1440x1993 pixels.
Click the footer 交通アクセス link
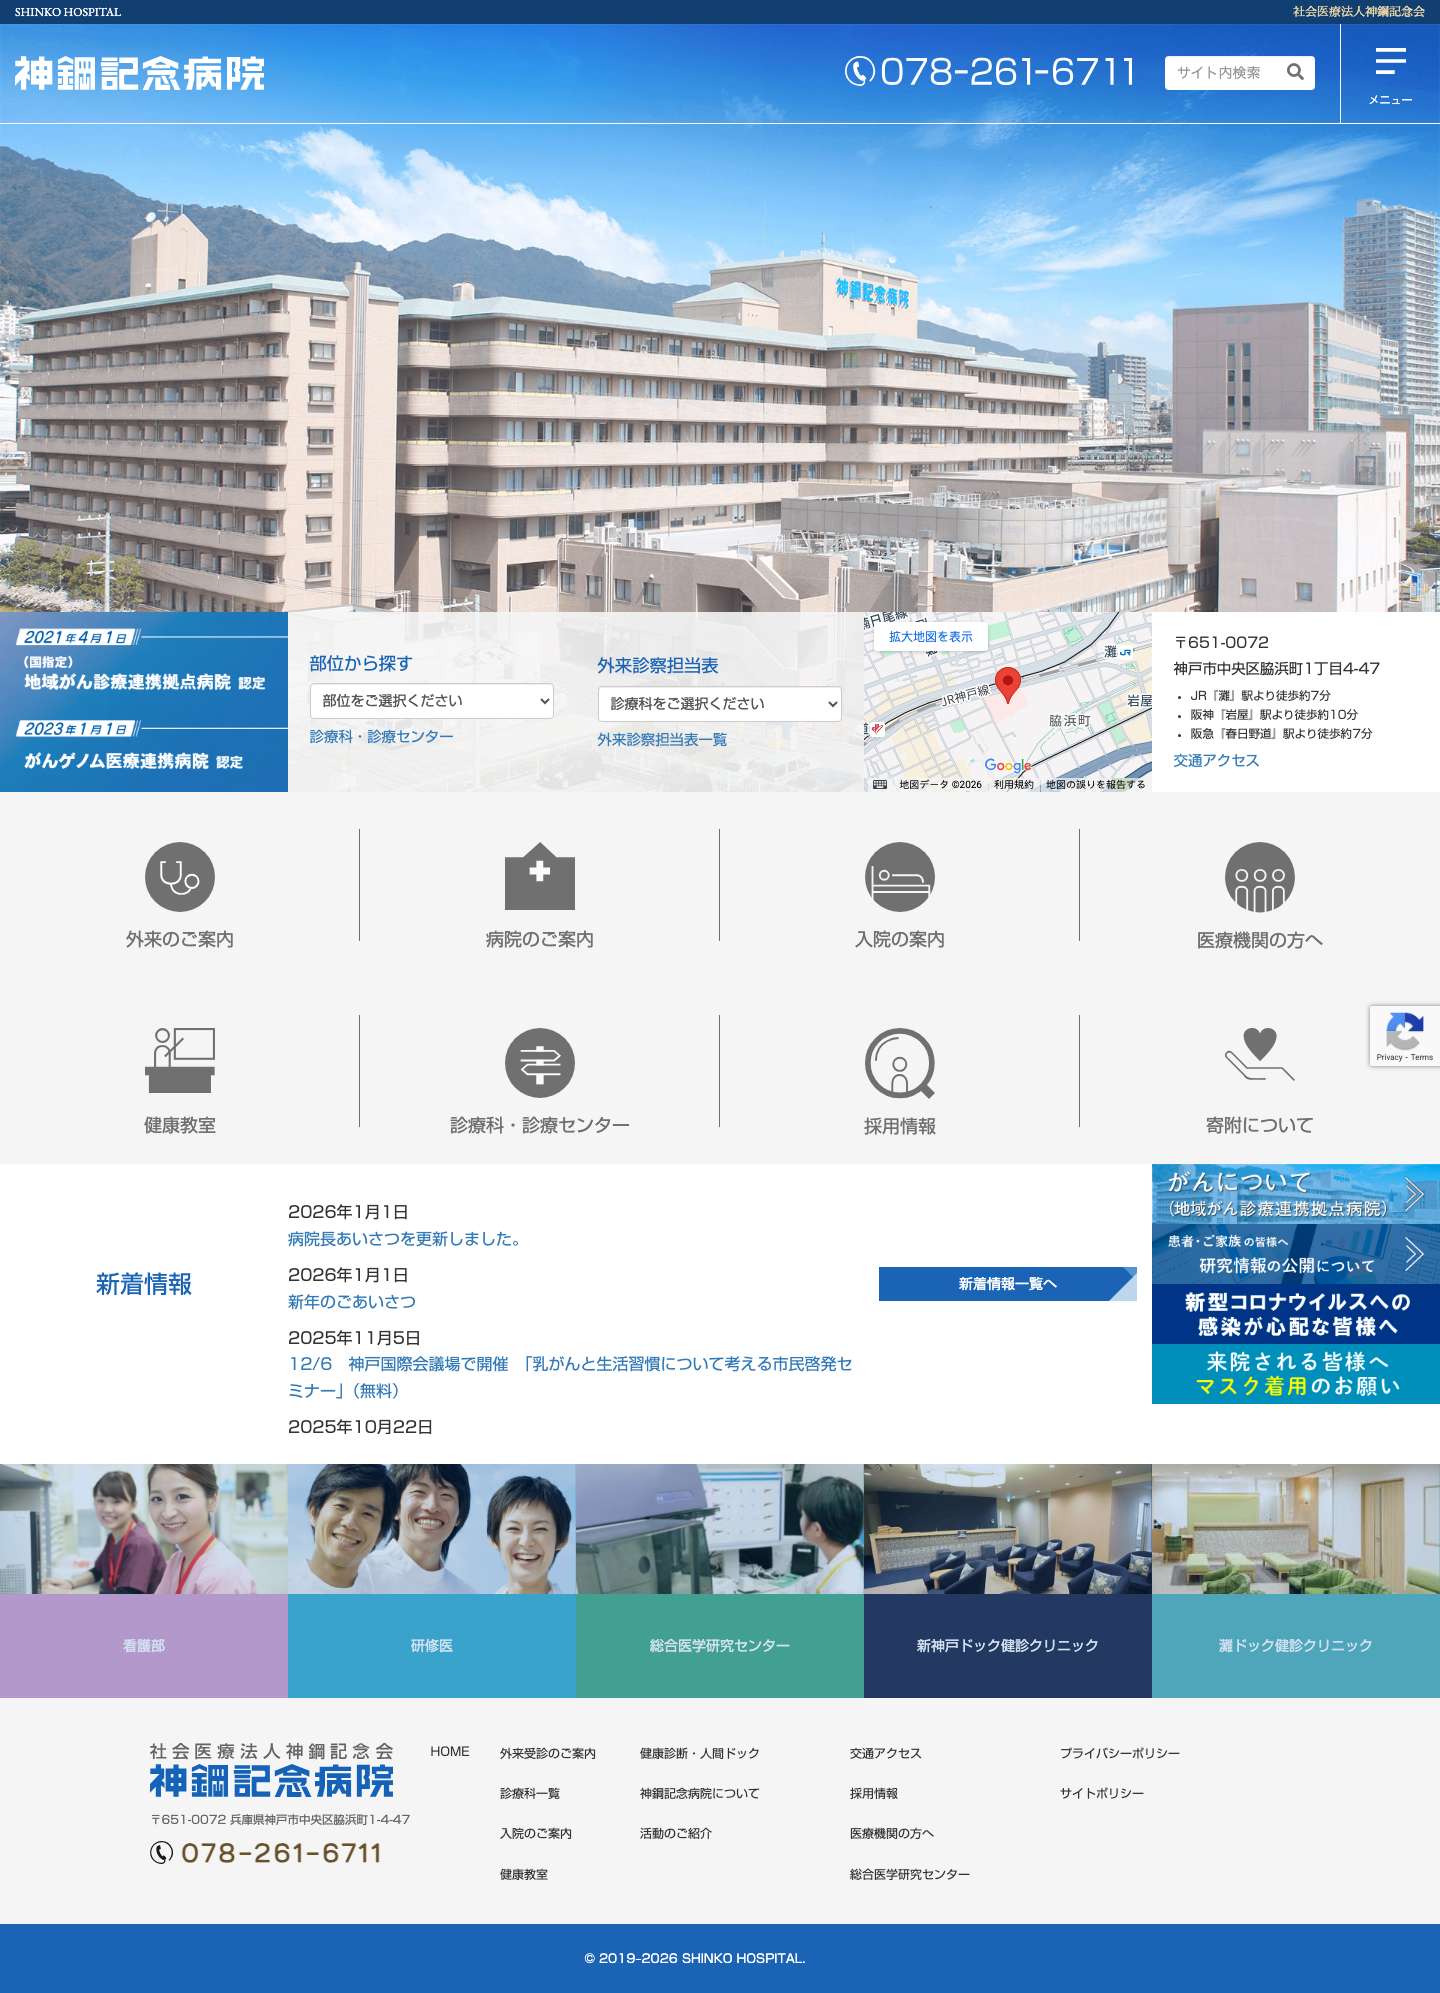(x=886, y=1754)
